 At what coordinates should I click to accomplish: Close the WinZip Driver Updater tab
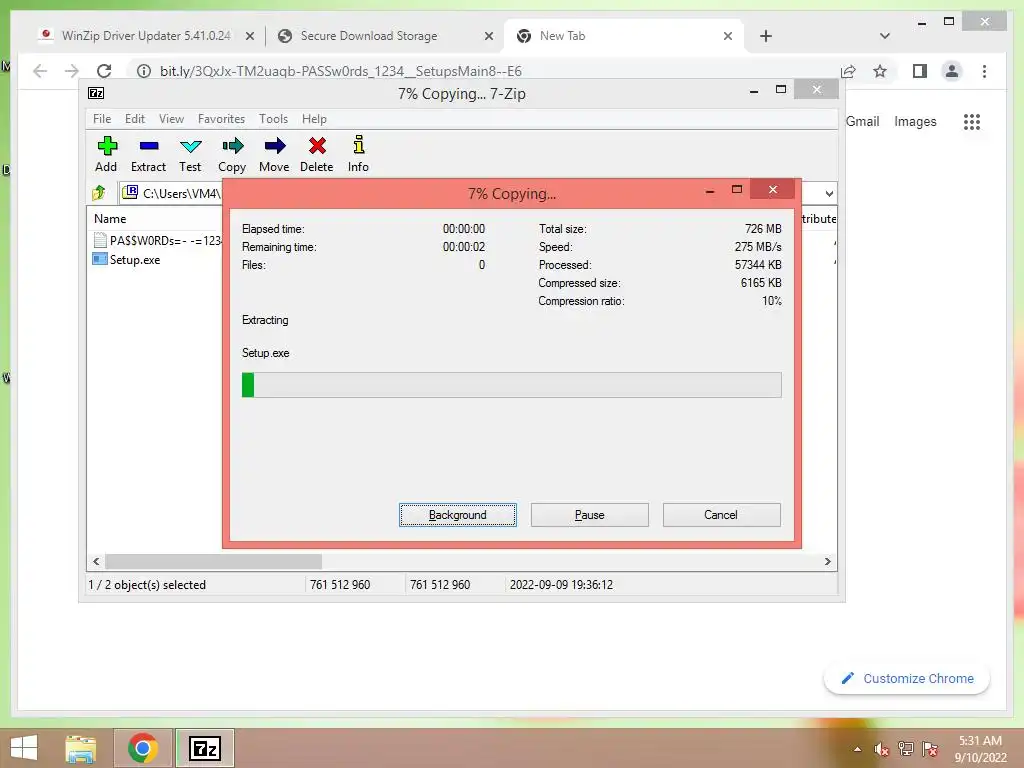249,36
